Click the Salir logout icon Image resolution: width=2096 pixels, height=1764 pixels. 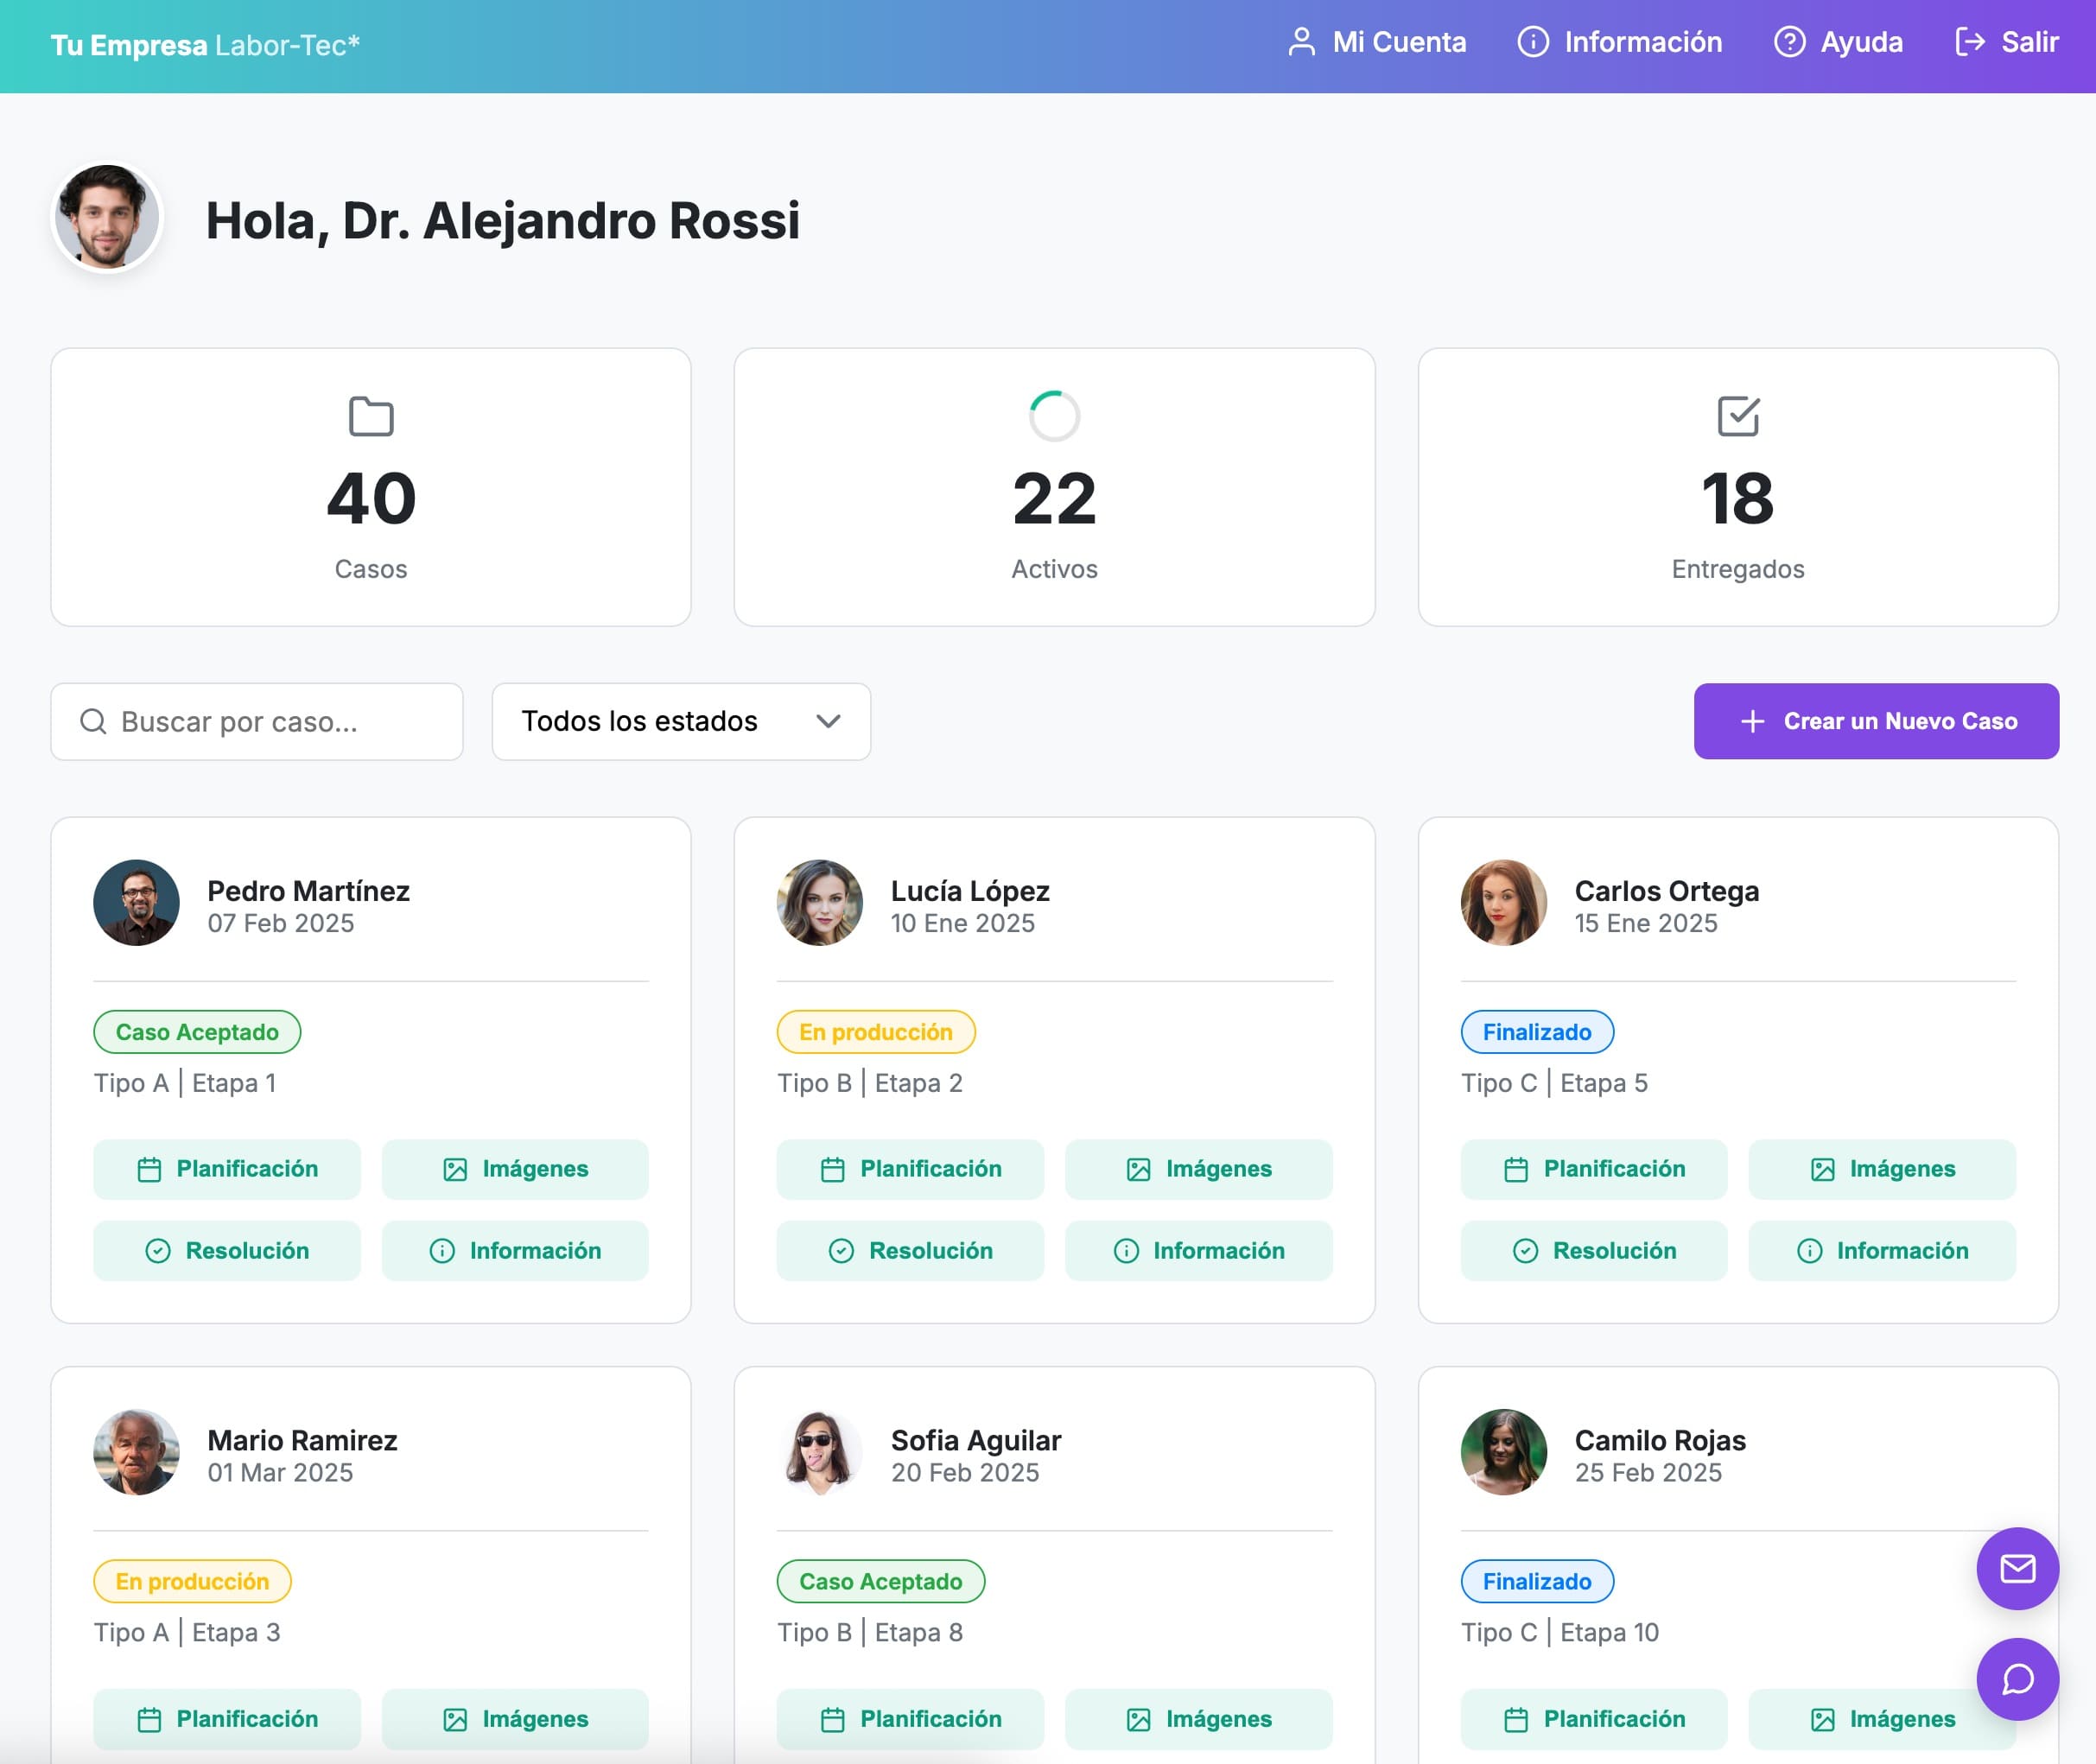[1969, 42]
